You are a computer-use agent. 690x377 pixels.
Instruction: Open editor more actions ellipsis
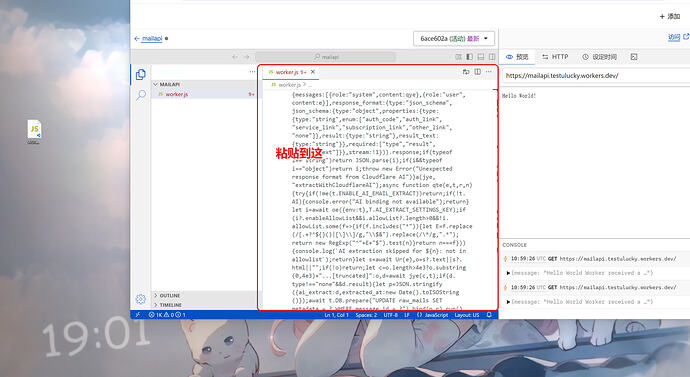(489, 72)
